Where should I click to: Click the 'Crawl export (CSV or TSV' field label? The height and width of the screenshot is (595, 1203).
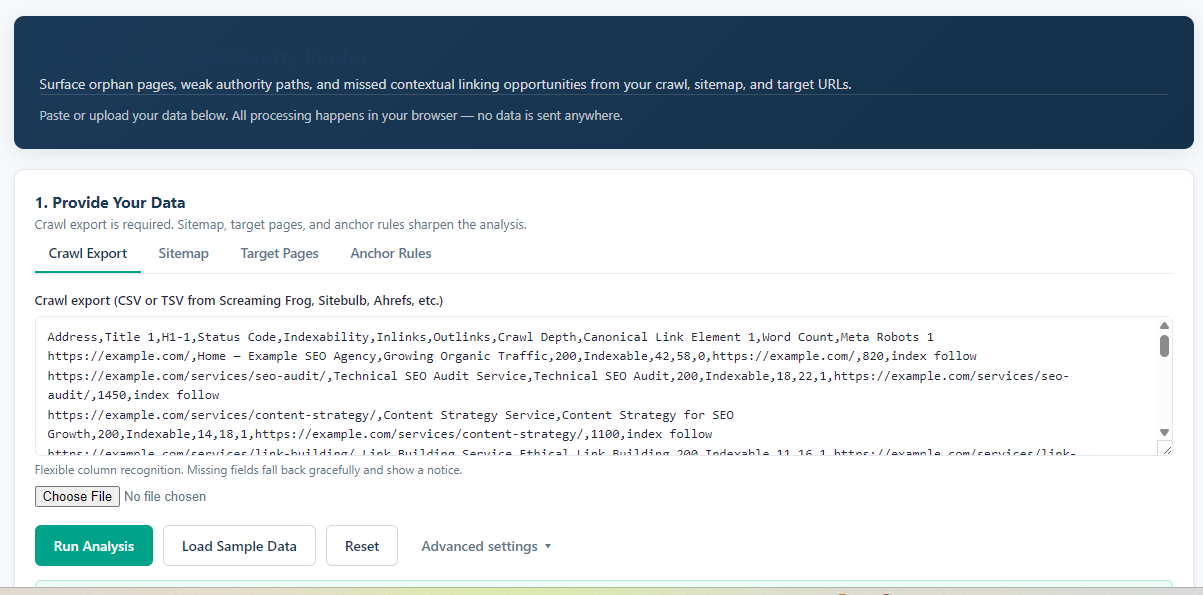tap(239, 300)
